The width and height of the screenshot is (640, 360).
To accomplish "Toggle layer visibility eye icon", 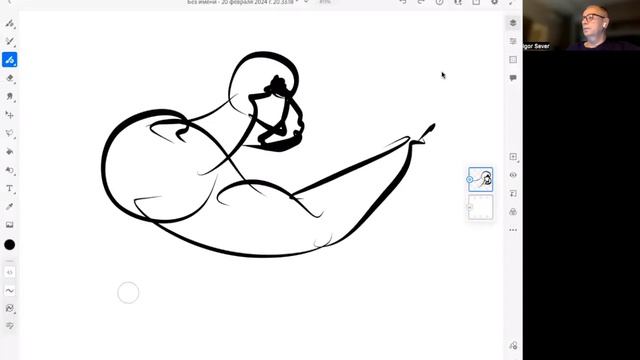I will click(x=513, y=175).
